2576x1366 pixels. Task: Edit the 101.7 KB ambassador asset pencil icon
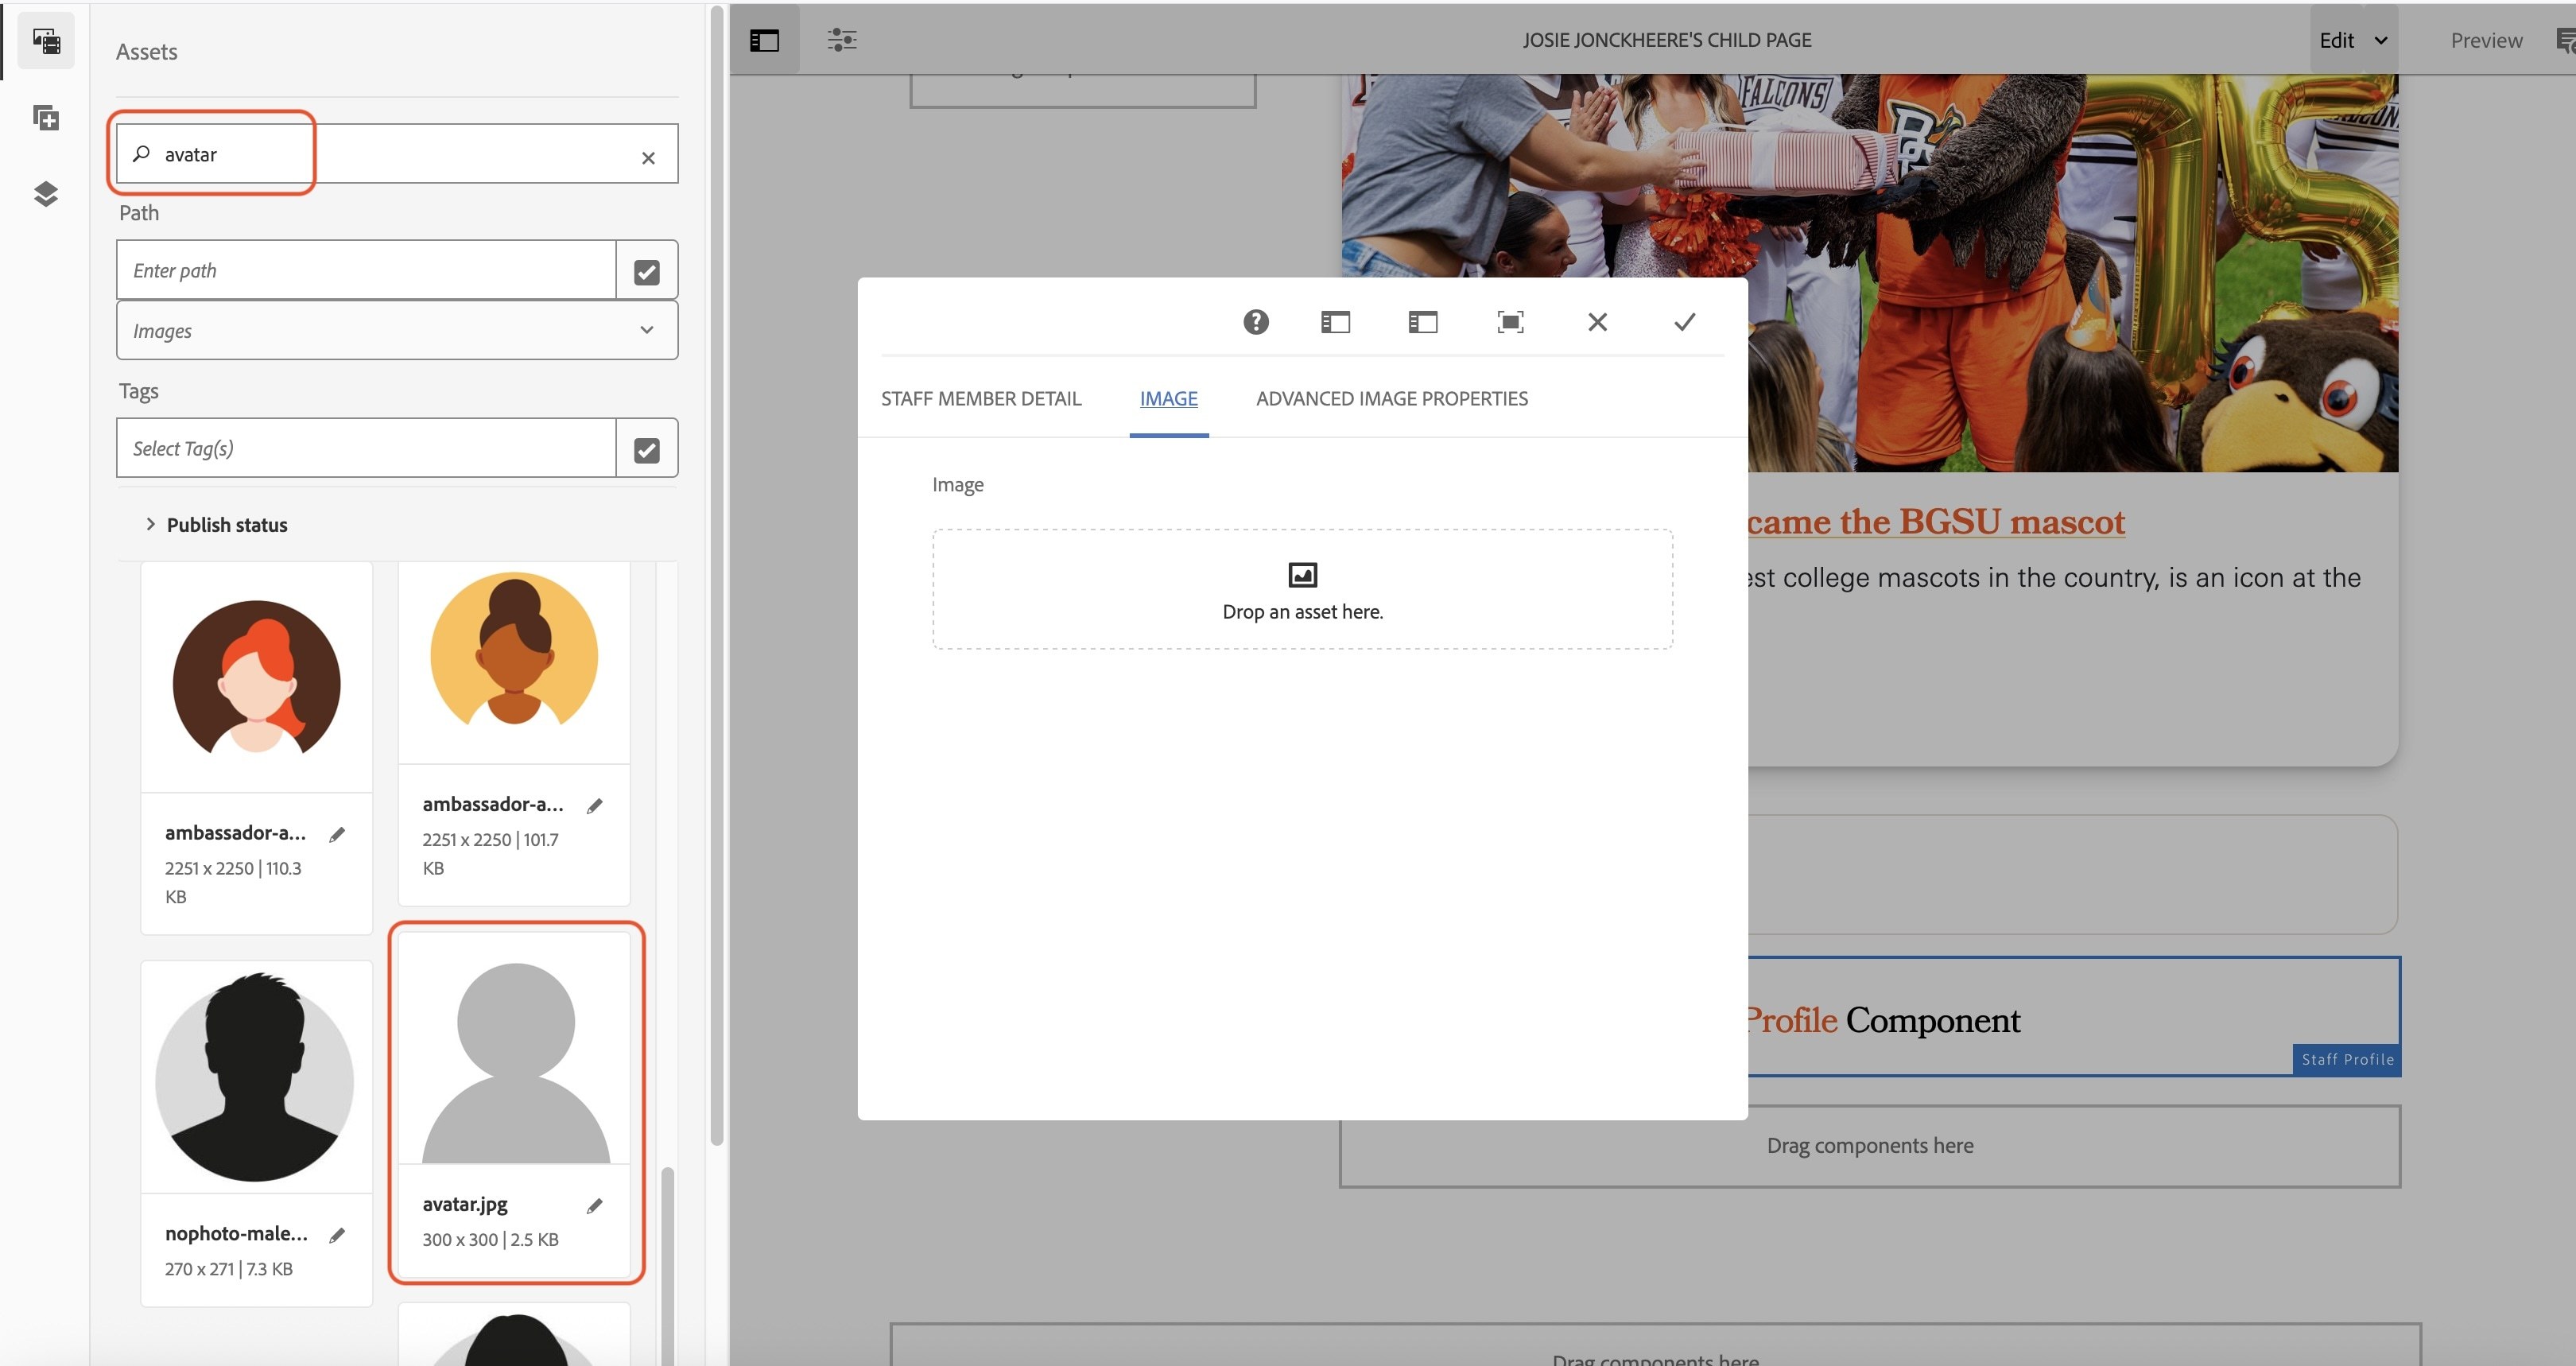pos(595,805)
